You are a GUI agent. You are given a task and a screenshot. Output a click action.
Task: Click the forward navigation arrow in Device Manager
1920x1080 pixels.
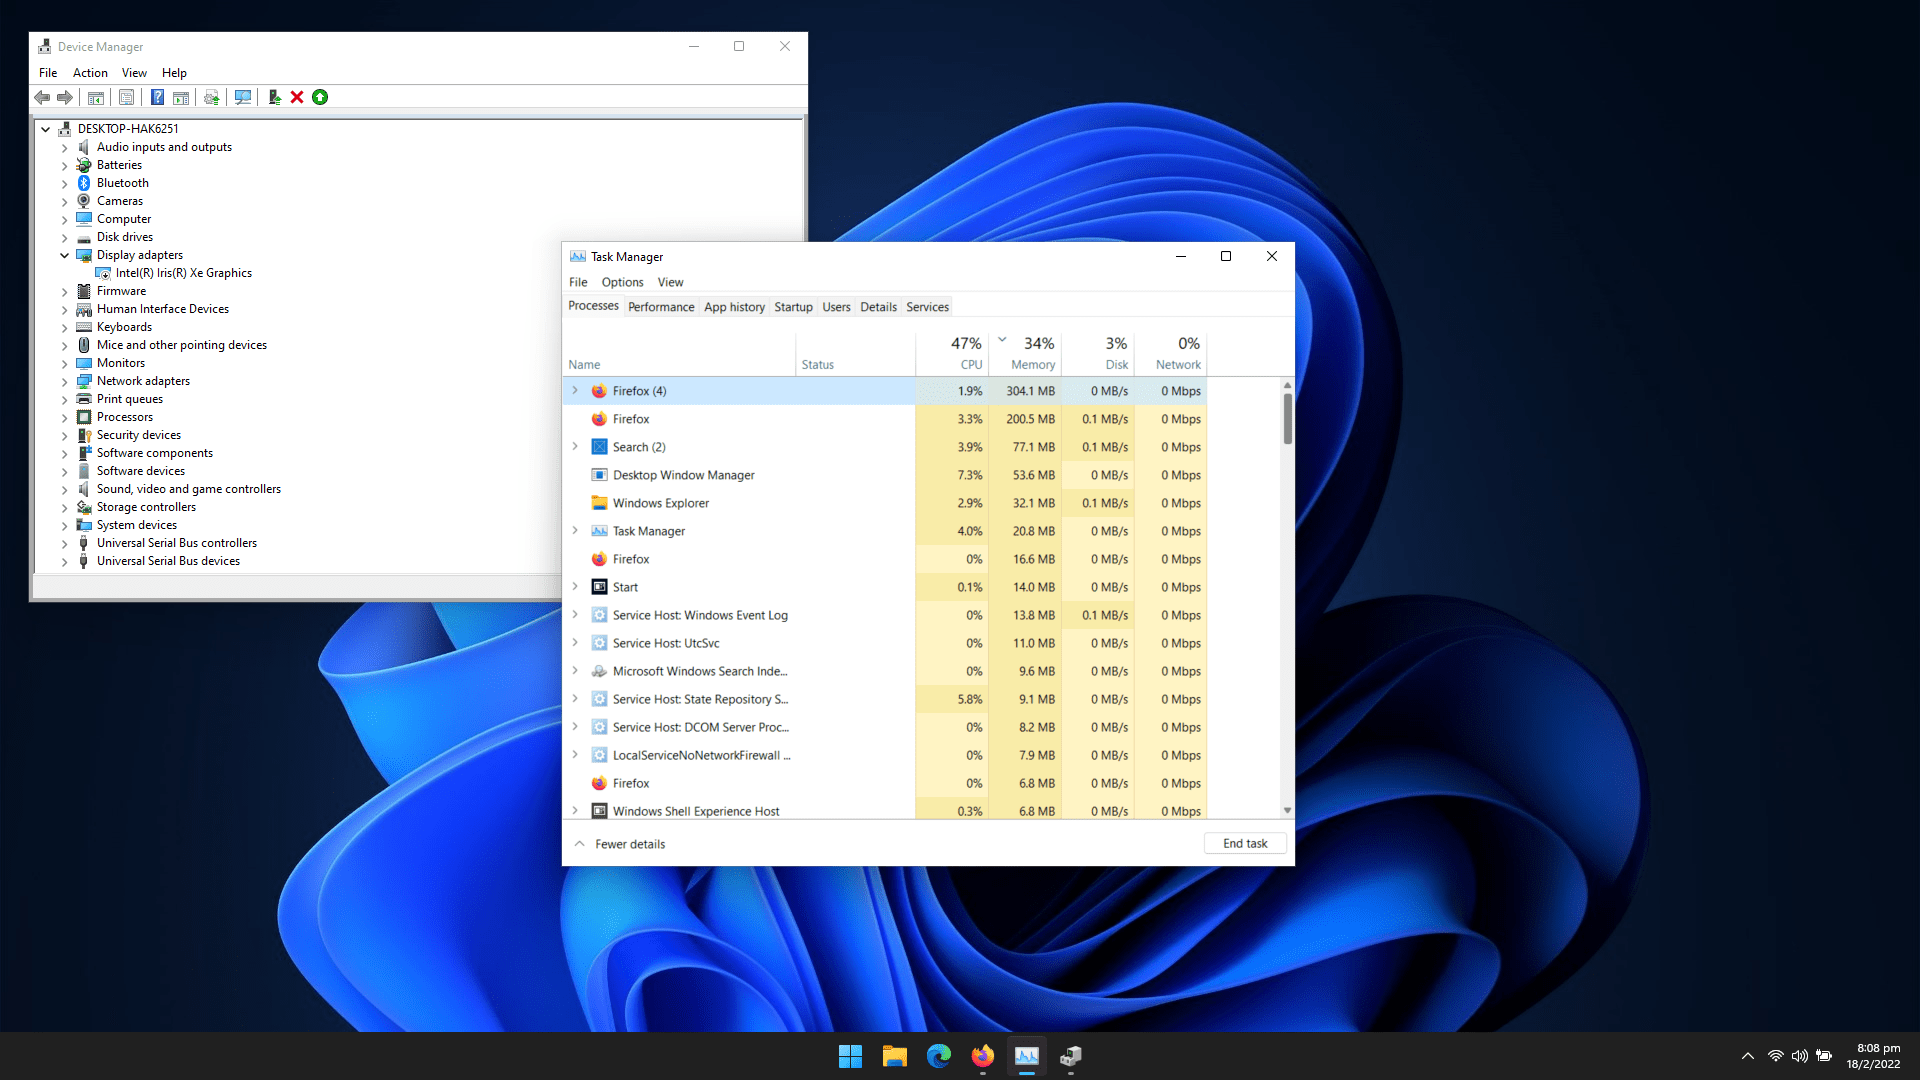pos(65,97)
